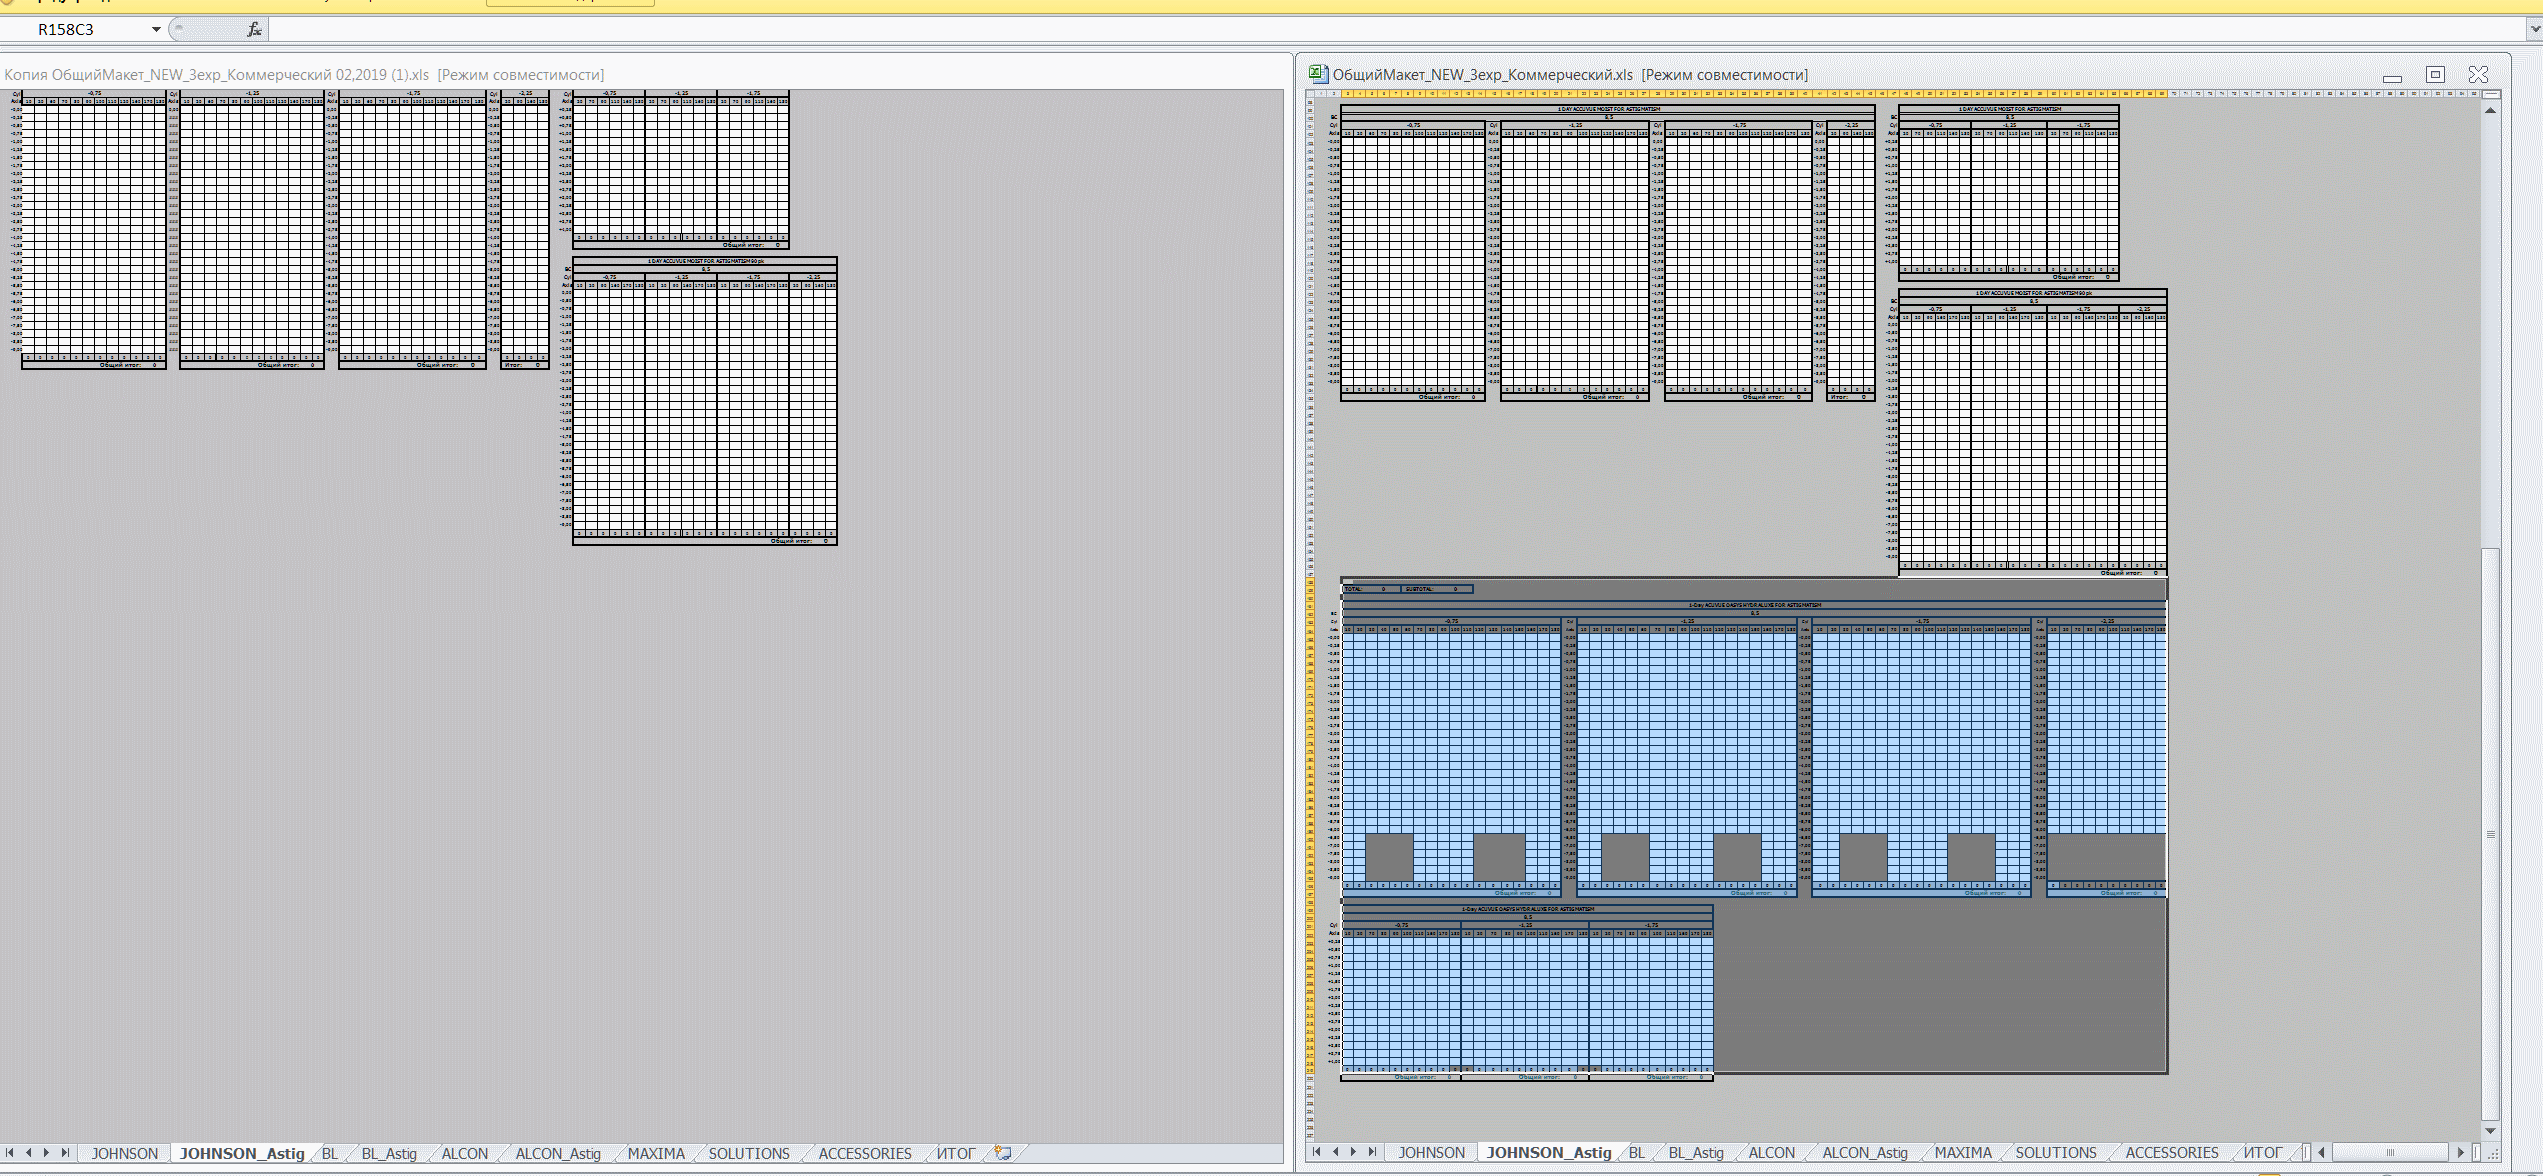Click the insert function fx icon
This screenshot has width=2543, height=1176.
(x=254, y=30)
